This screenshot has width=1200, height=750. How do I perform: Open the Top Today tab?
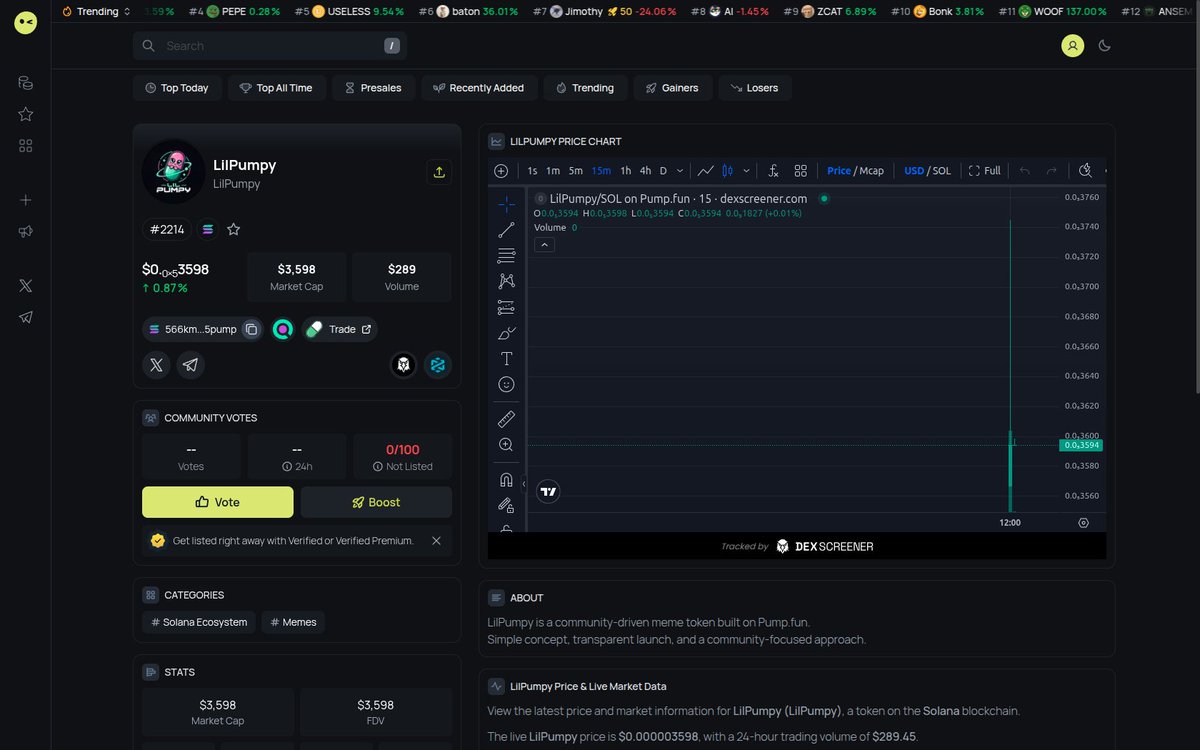pos(177,88)
